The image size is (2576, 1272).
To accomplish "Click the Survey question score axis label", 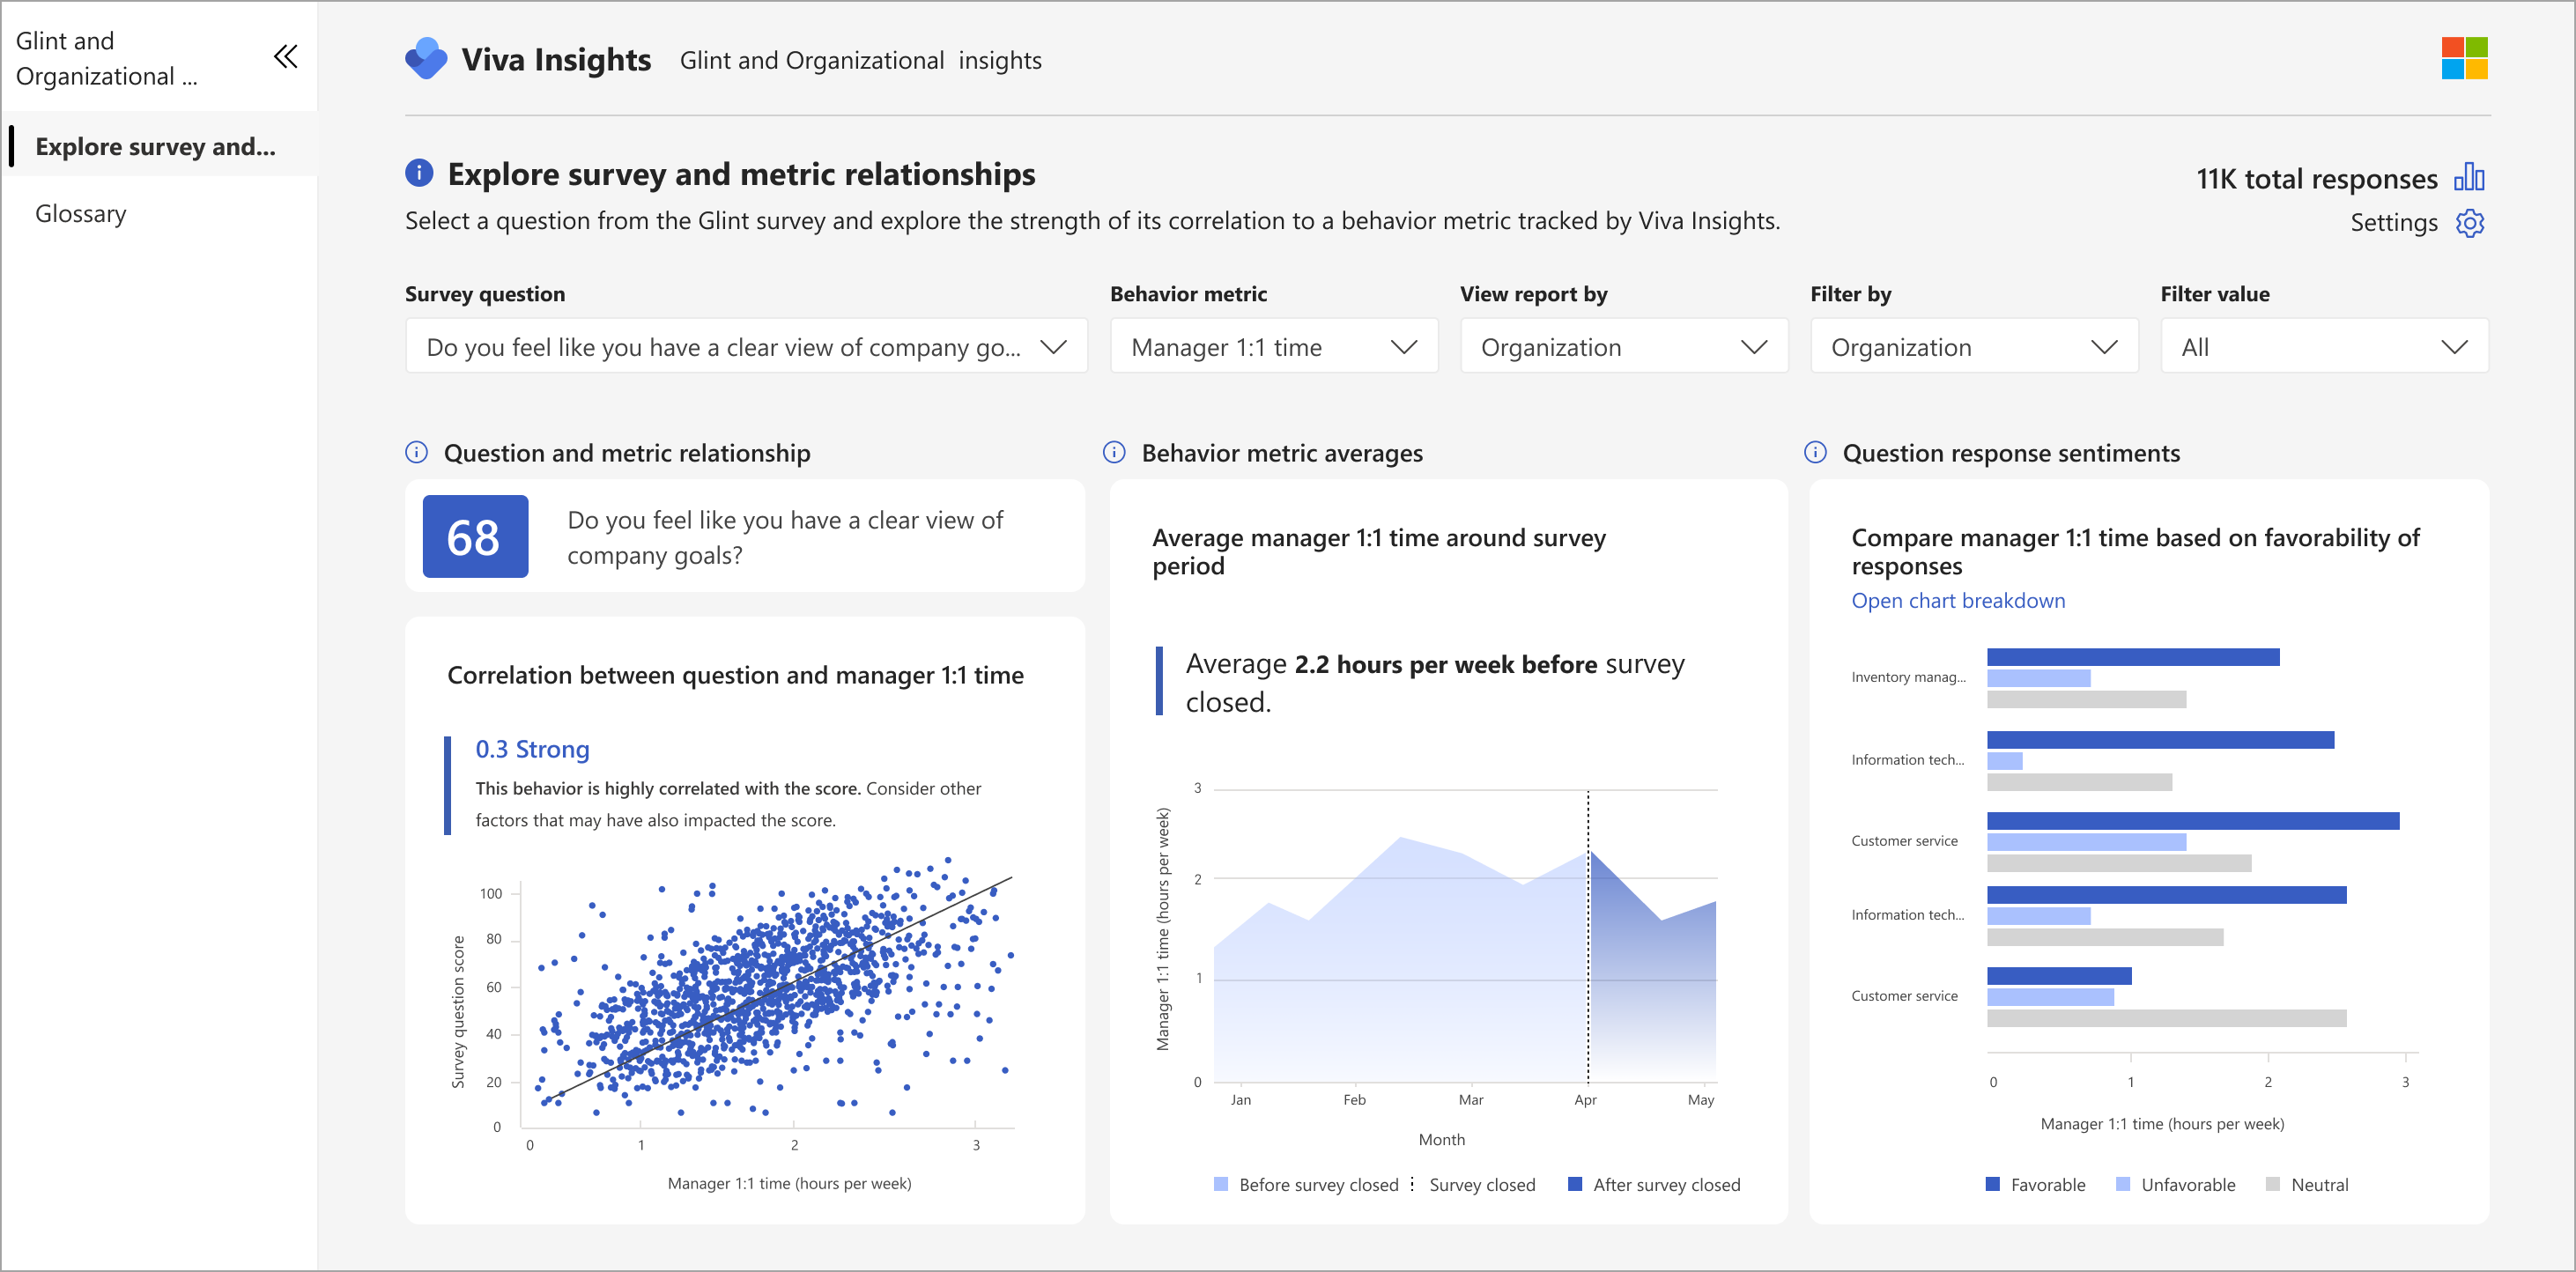I will tap(458, 1011).
